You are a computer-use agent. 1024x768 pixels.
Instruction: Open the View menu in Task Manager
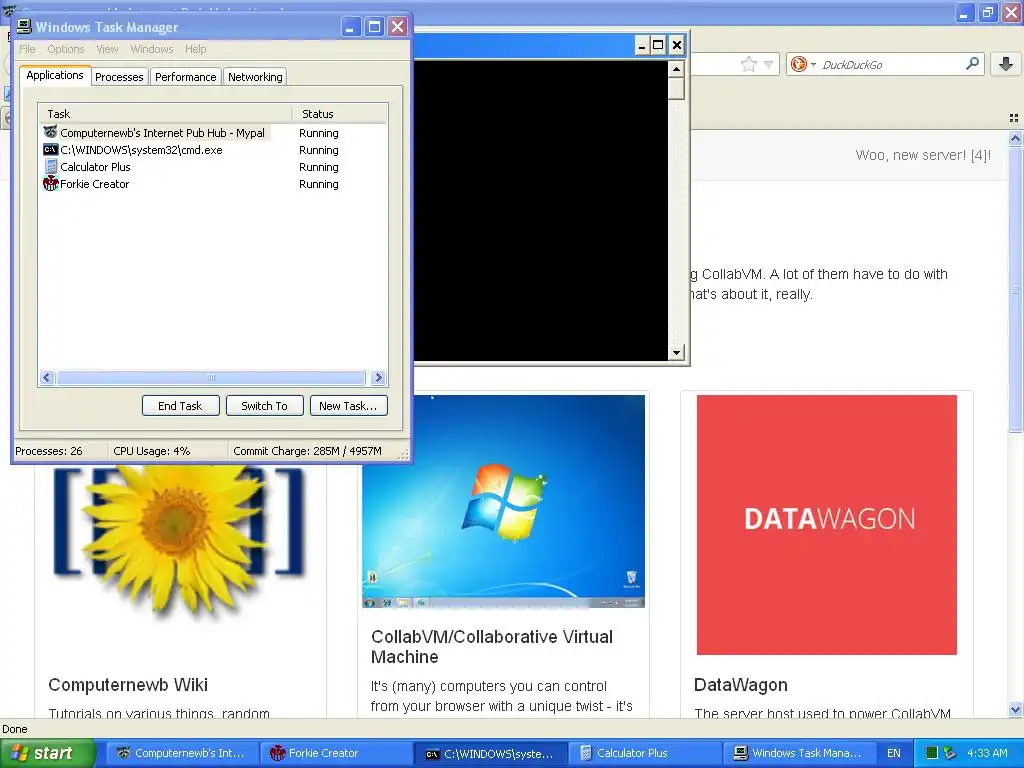[107, 49]
